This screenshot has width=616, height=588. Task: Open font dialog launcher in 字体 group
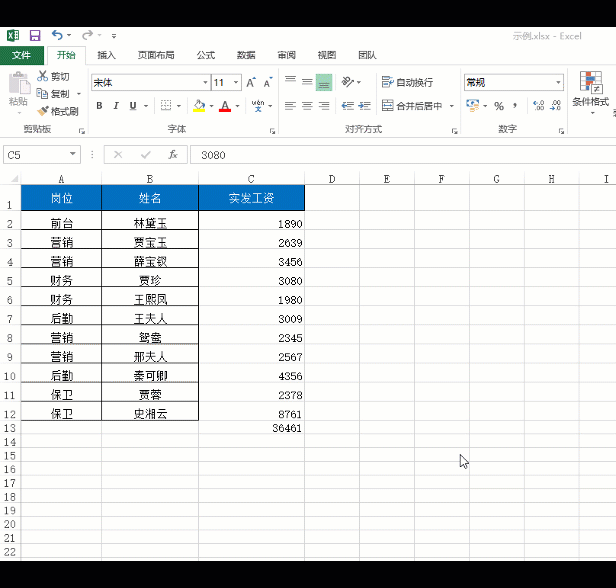[x=272, y=131]
